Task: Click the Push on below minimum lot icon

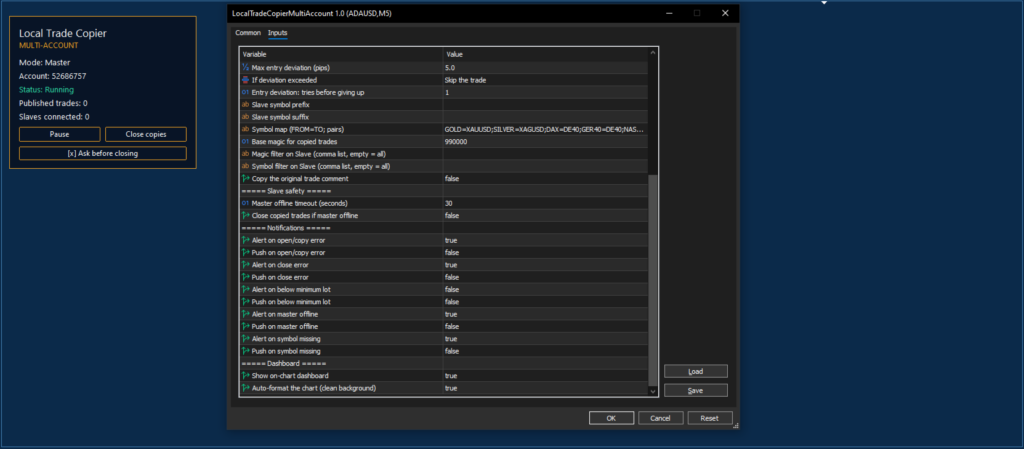Action: coord(246,302)
